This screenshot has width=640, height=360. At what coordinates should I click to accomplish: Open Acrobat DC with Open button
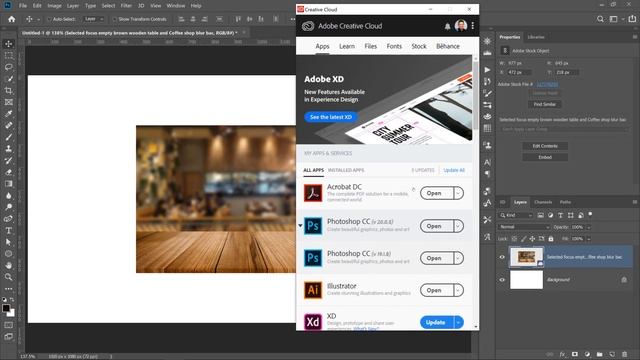[436, 193]
